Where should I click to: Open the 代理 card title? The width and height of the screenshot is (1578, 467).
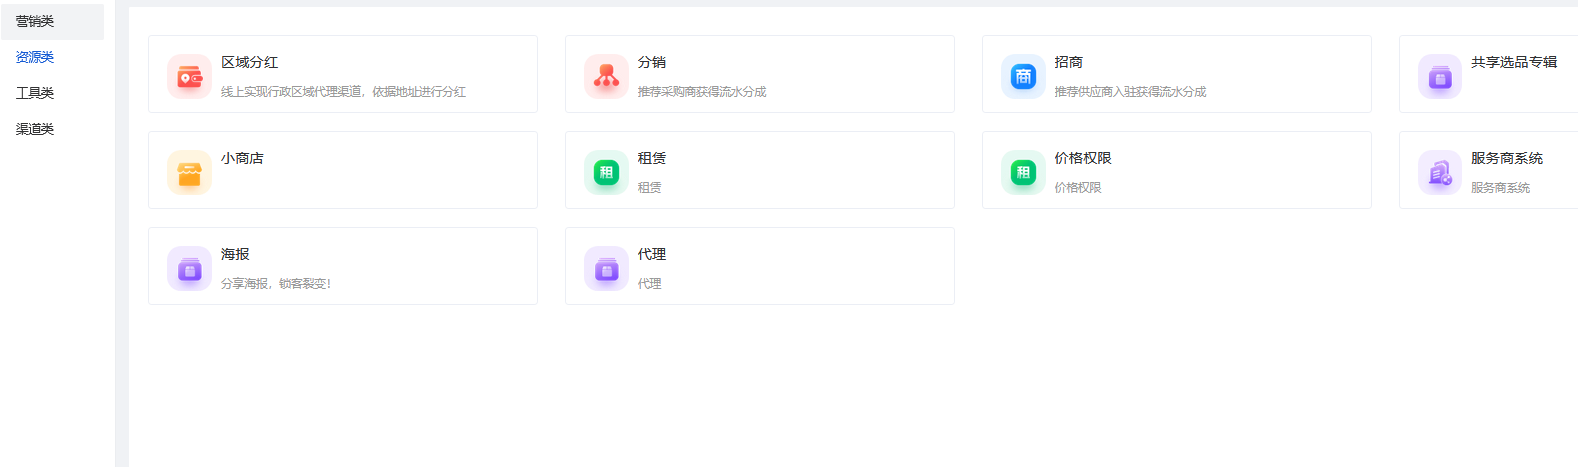(x=652, y=254)
